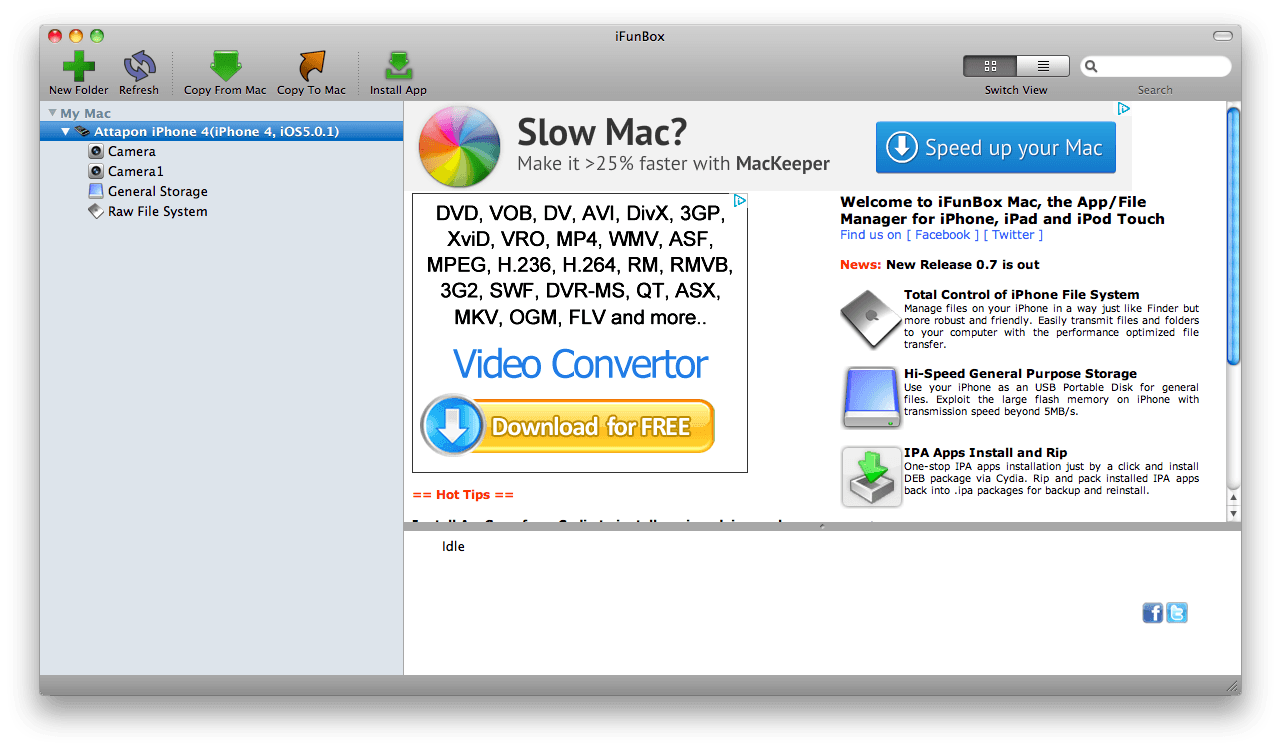1281x750 pixels.
Task: Click Copy To Mac orange arrow icon
Action: 312,66
